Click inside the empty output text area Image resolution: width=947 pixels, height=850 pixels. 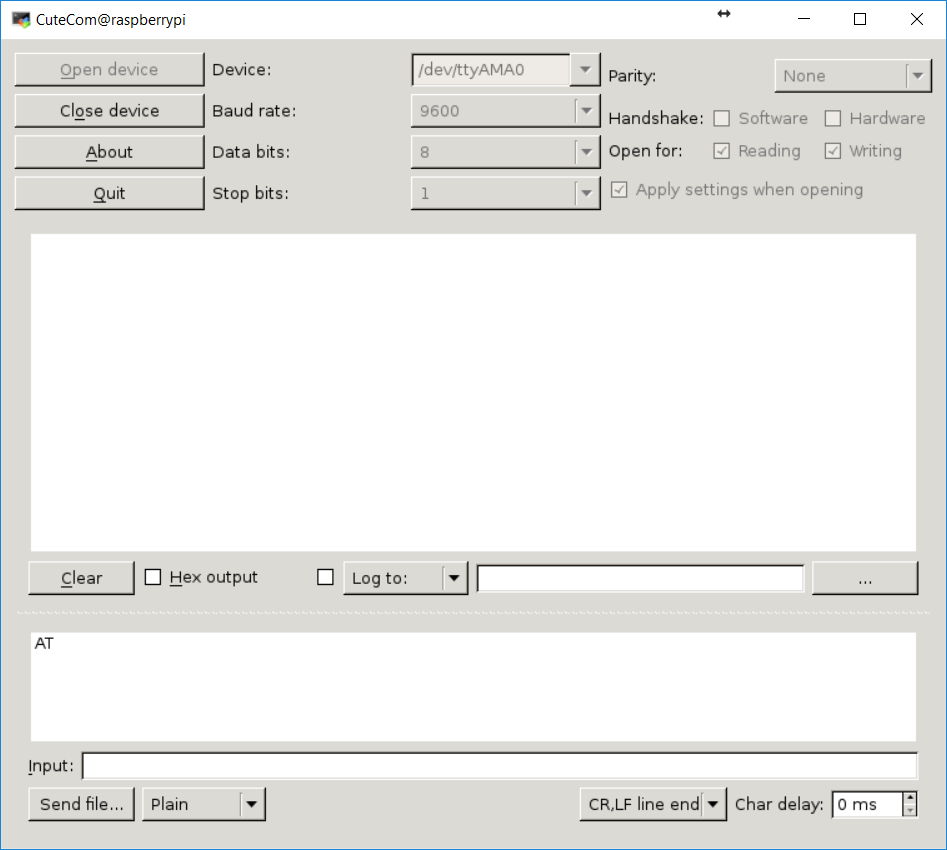(474, 393)
